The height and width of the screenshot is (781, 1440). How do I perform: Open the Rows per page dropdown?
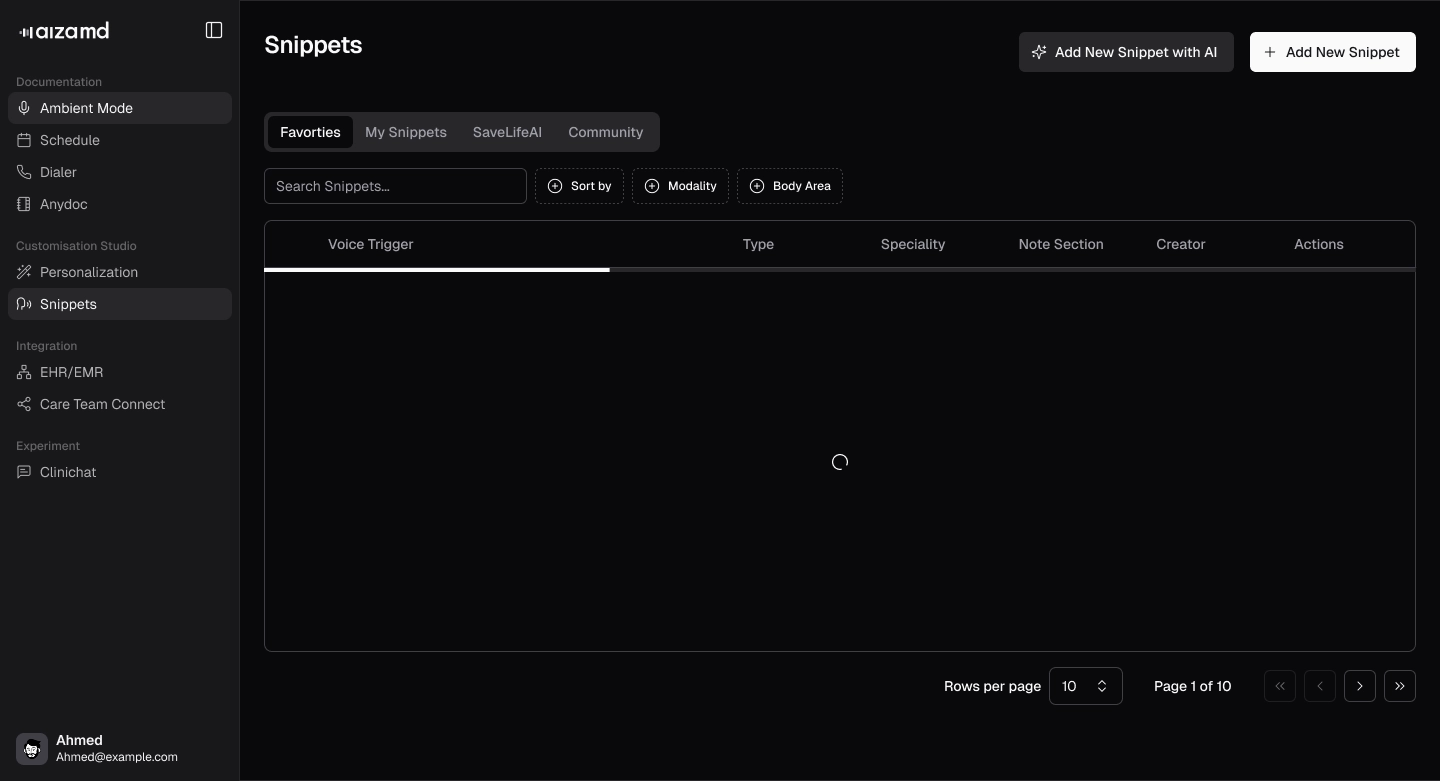pos(1086,686)
